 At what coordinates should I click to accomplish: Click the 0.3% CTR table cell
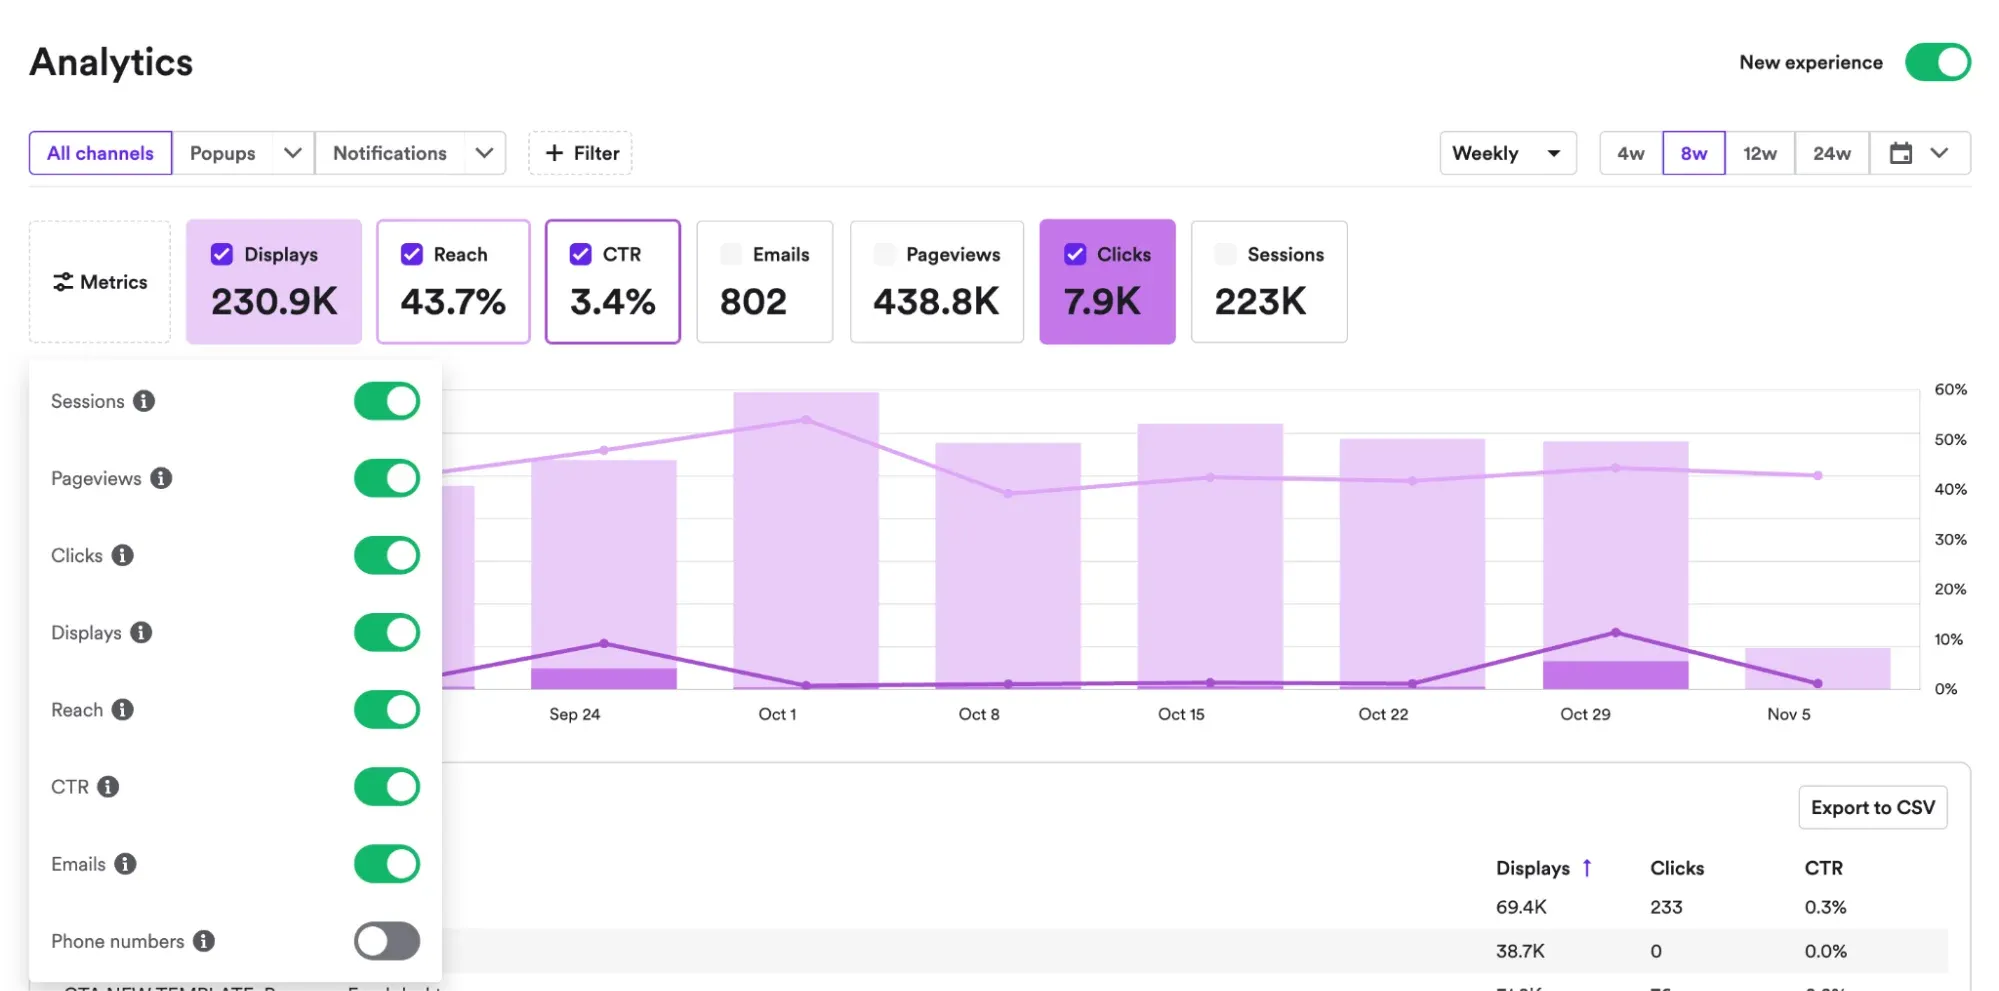(x=1825, y=907)
